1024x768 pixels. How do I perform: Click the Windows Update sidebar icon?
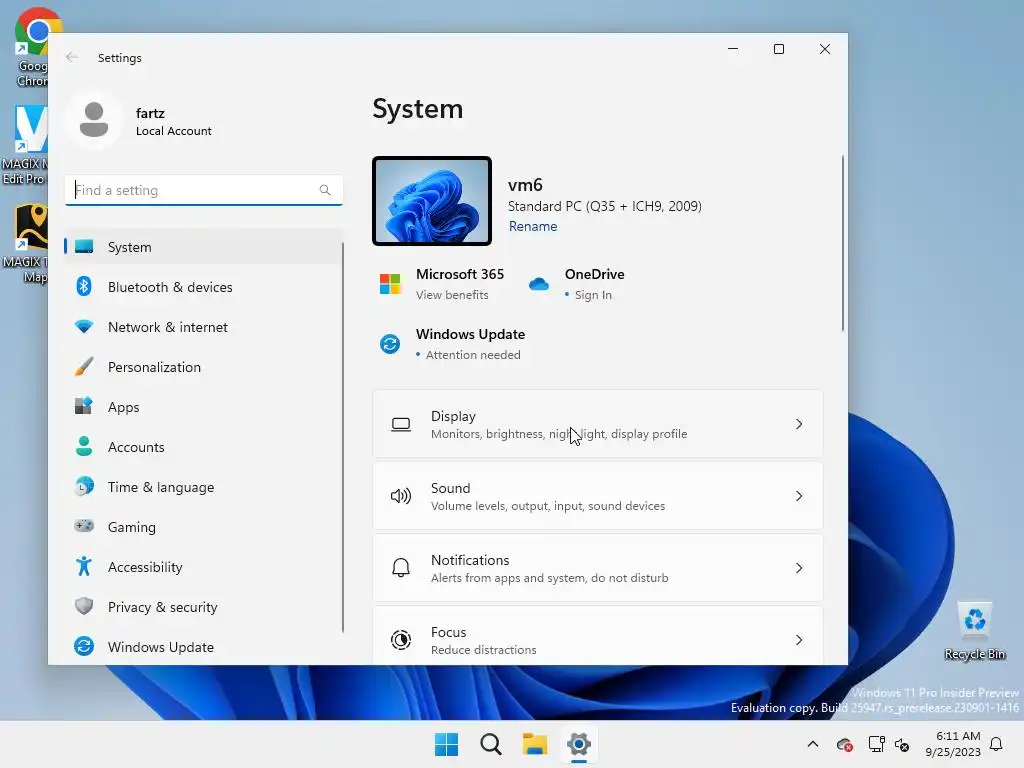(84, 646)
